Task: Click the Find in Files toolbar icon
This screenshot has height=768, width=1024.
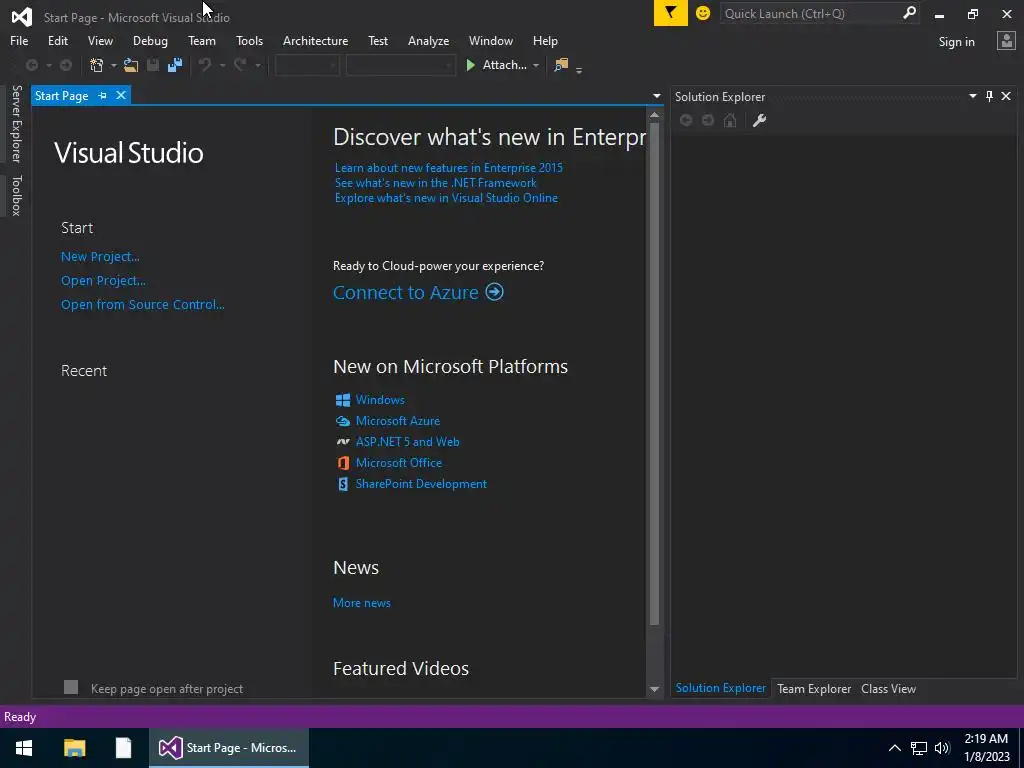Action: click(x=561, y=65)
